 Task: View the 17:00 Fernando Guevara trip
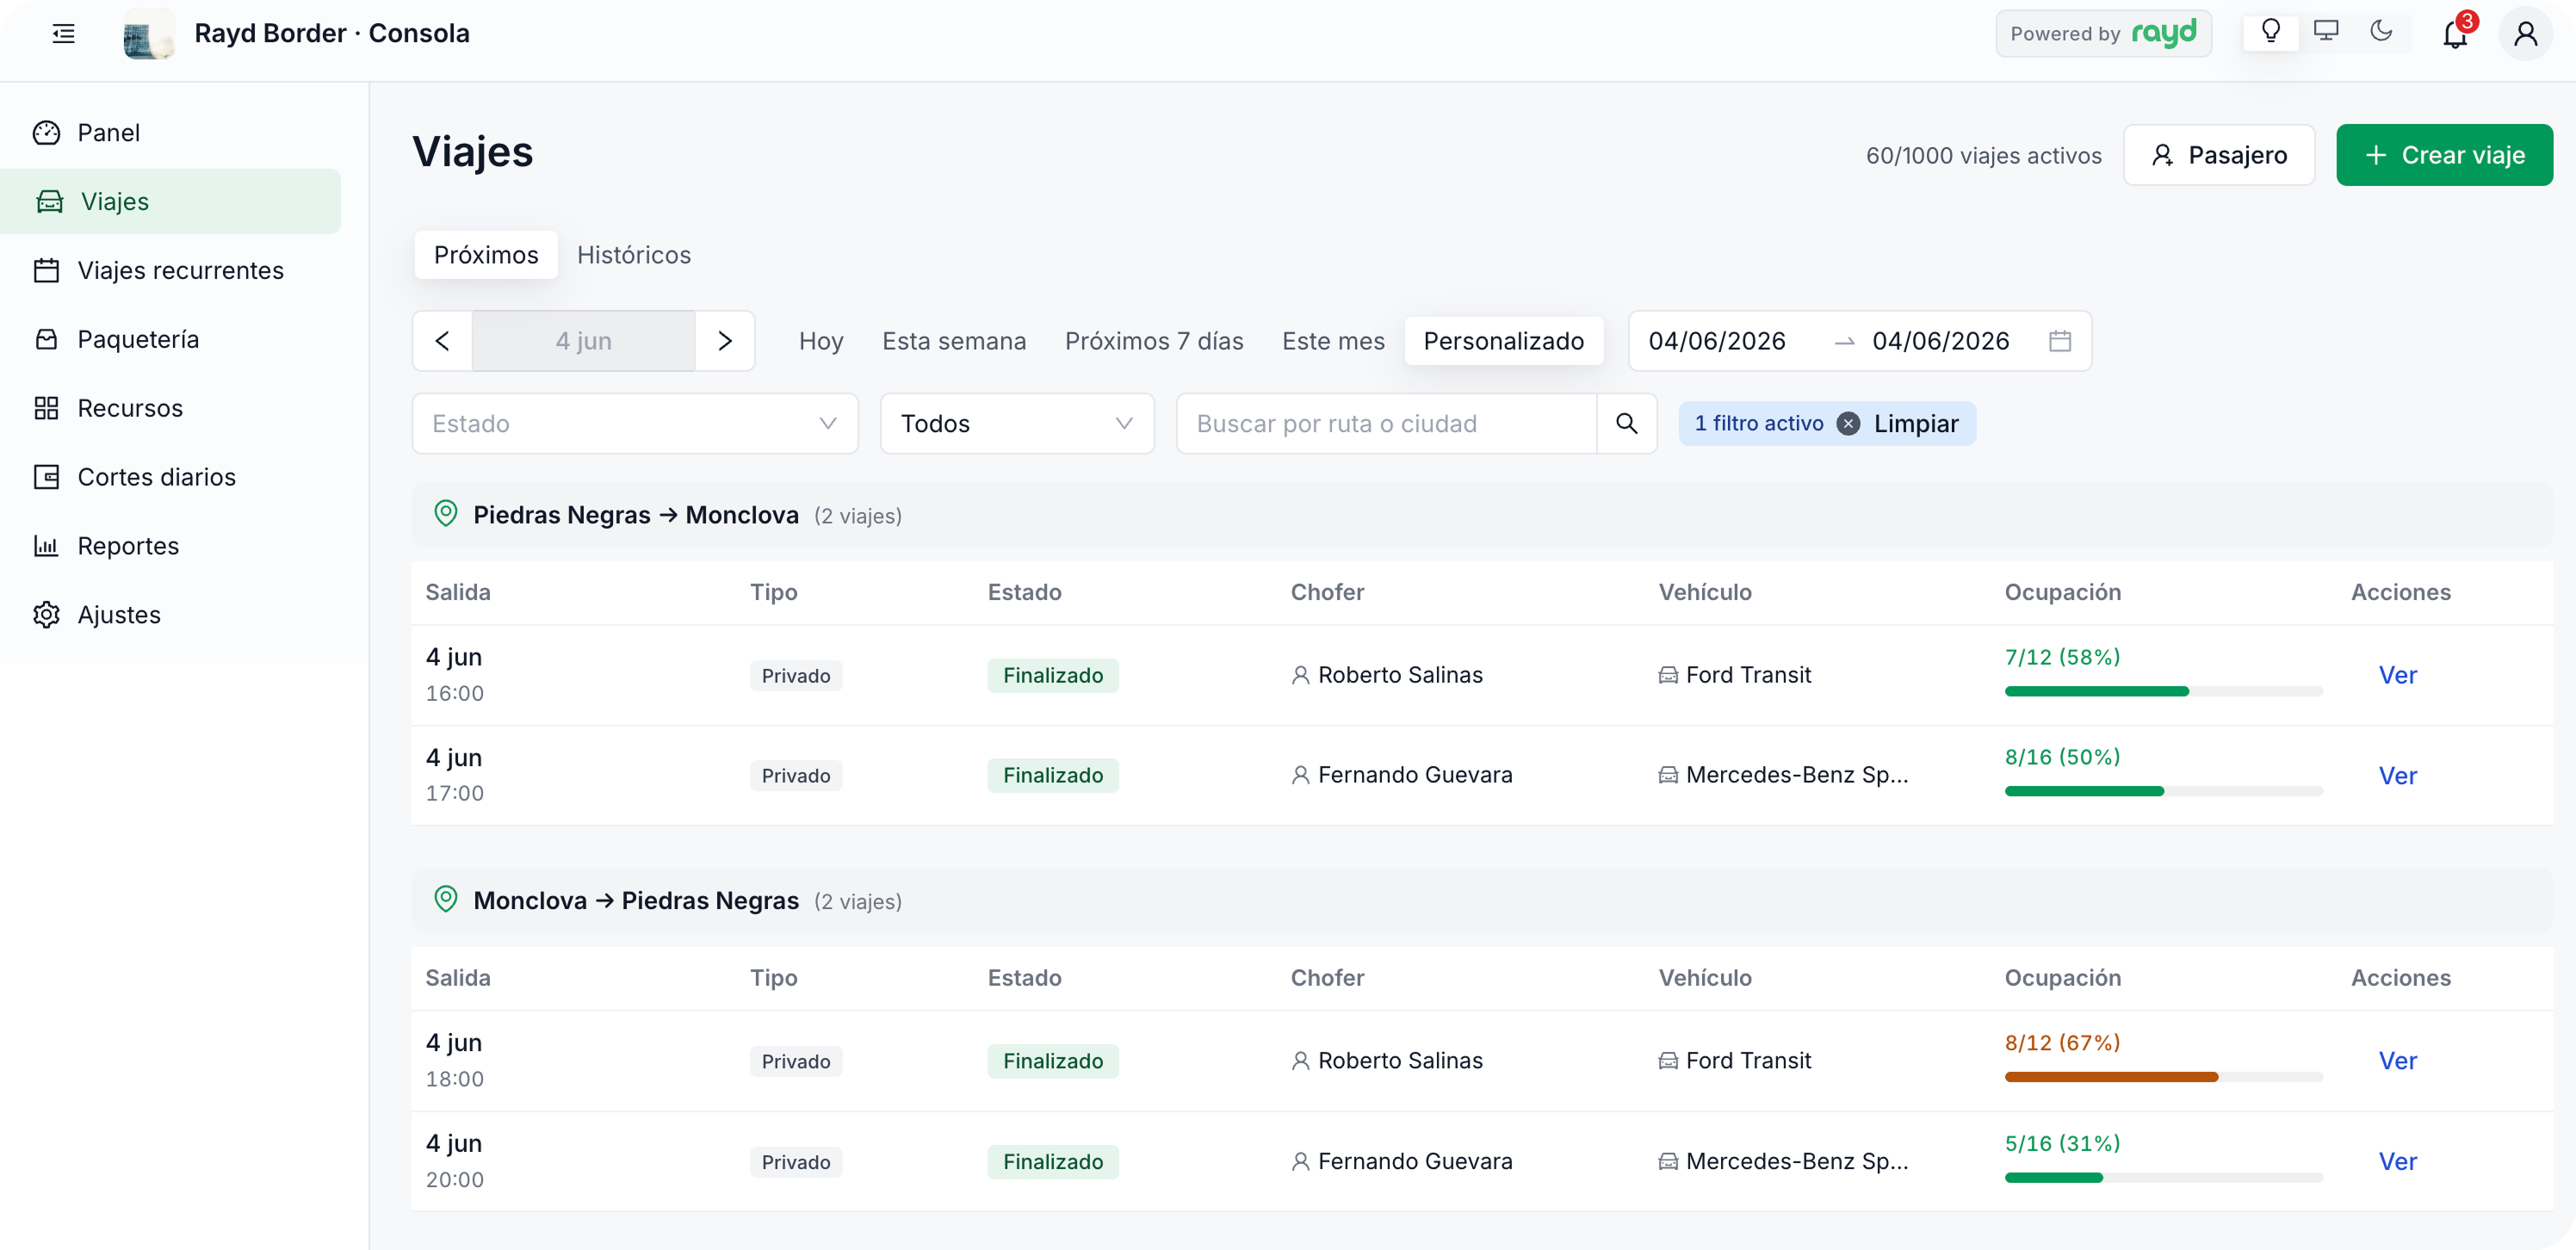coord(2397,776)
